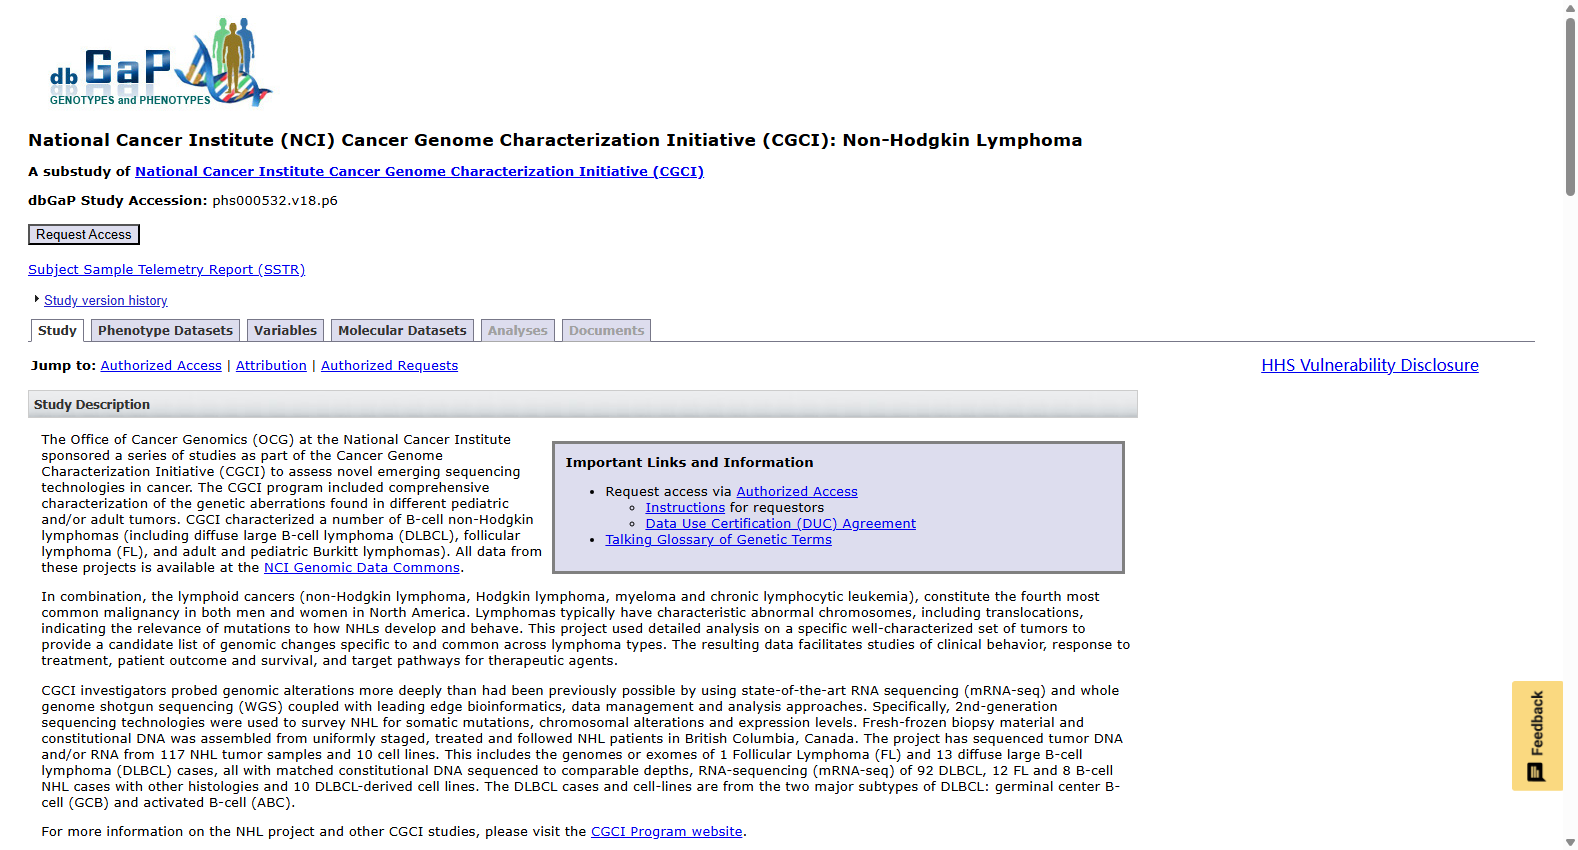
Task: Jump to Attribution section
Action: point(271,366)
